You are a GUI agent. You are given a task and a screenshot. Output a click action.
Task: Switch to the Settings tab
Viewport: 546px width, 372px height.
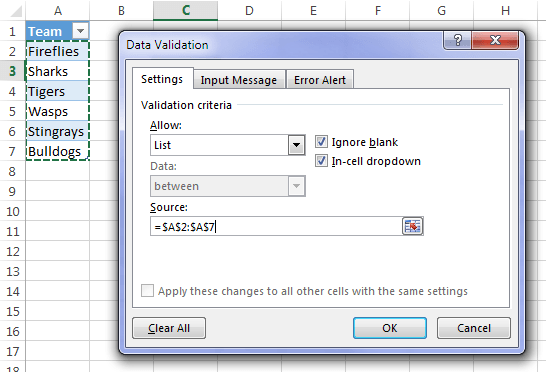point(162,79)
